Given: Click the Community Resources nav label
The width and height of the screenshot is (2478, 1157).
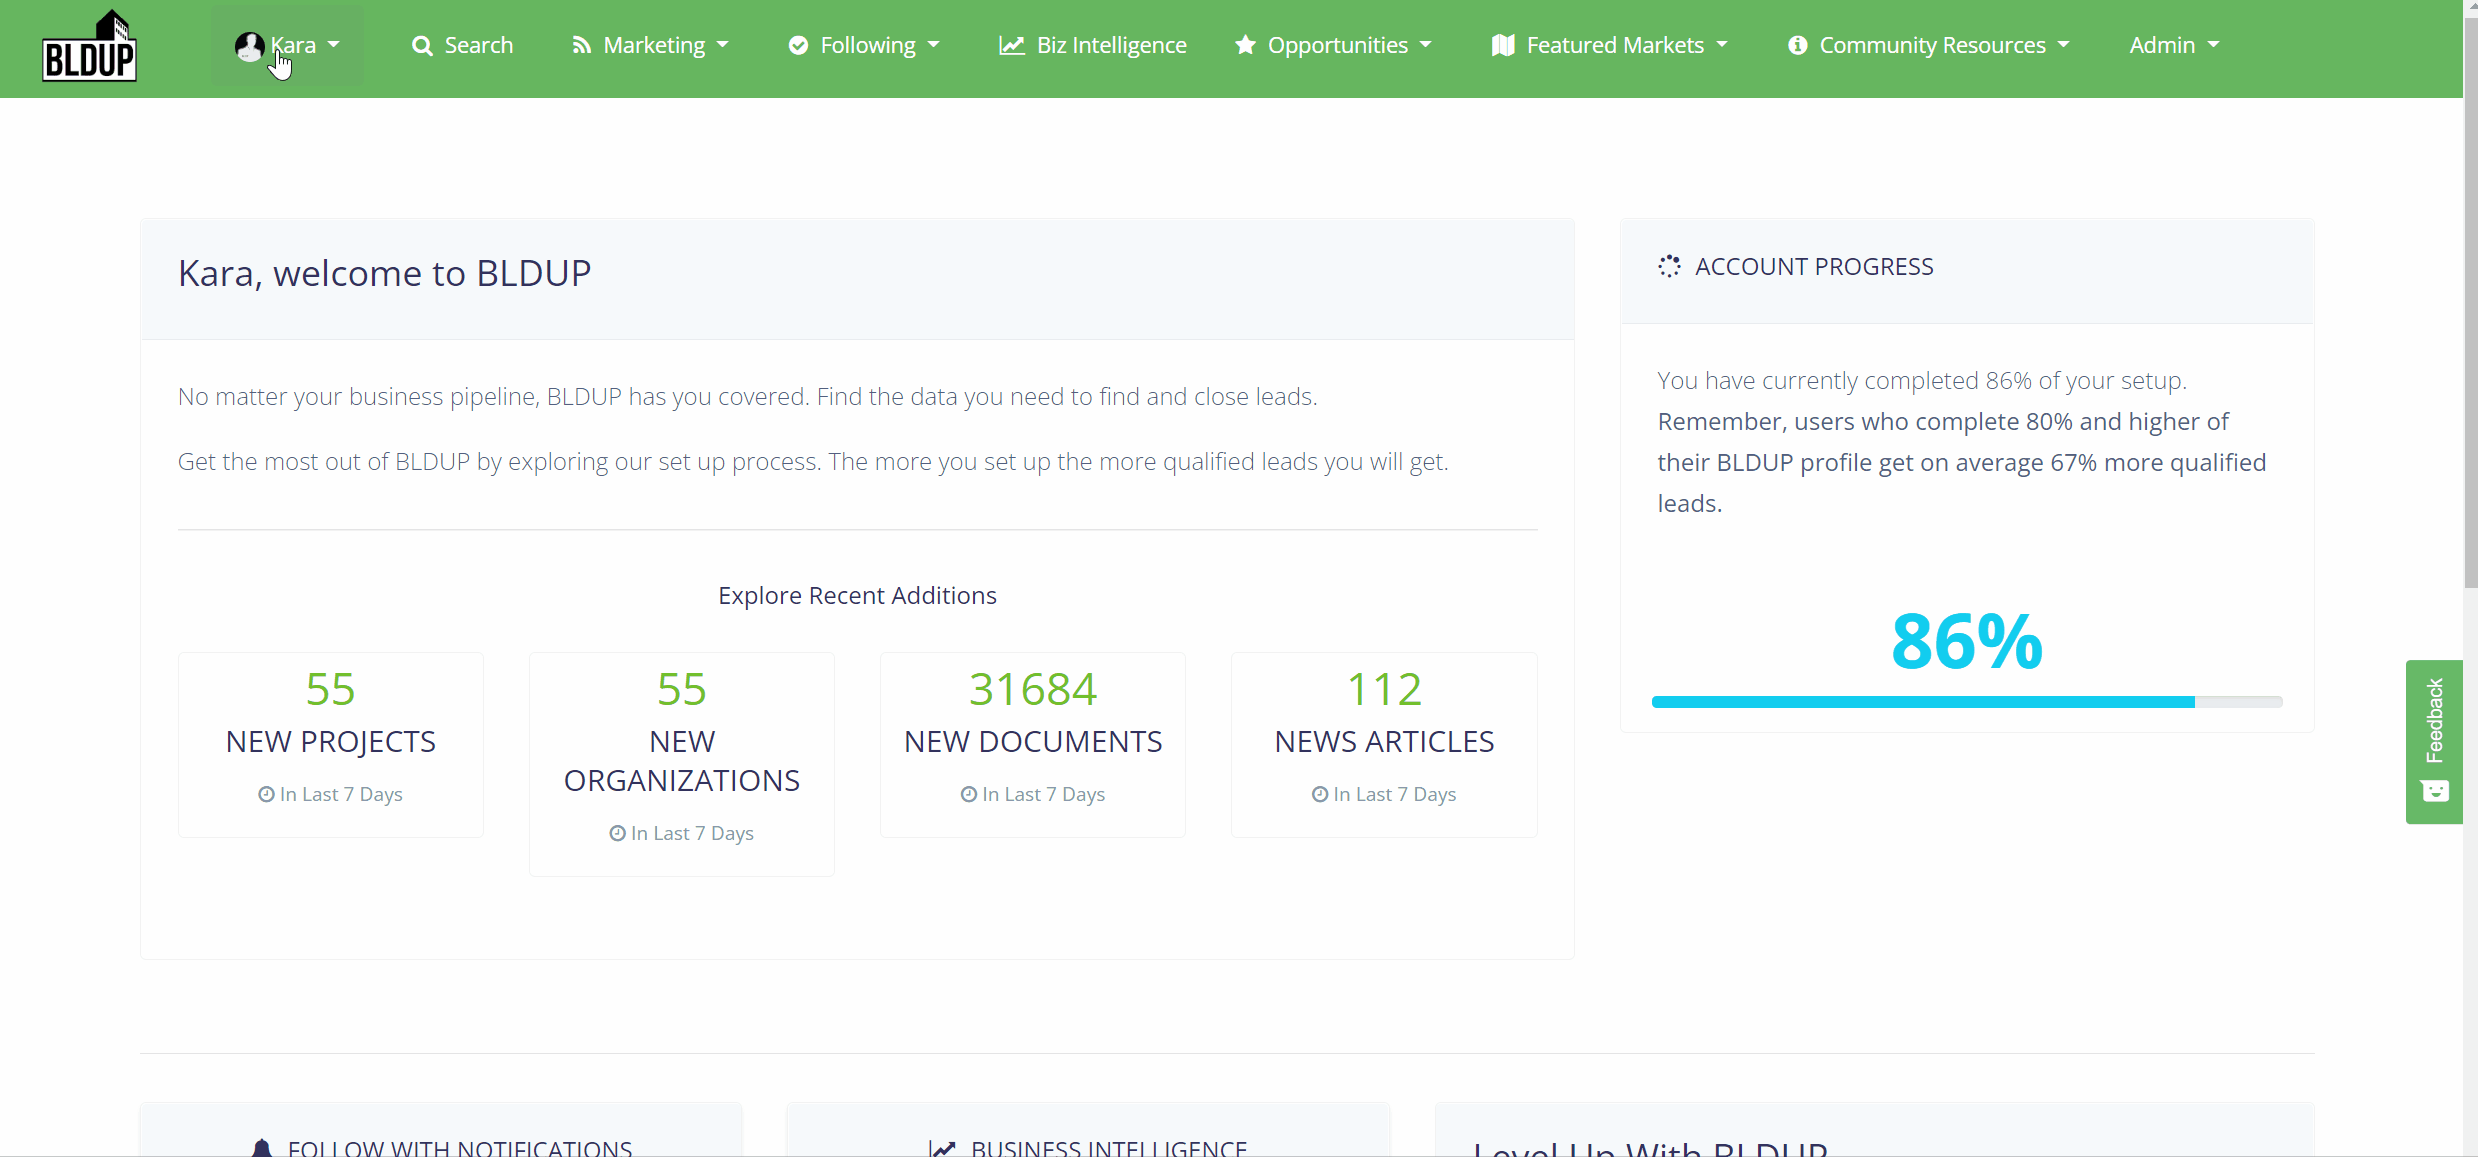Looking at the screenshot, I should click(1932, 46).
